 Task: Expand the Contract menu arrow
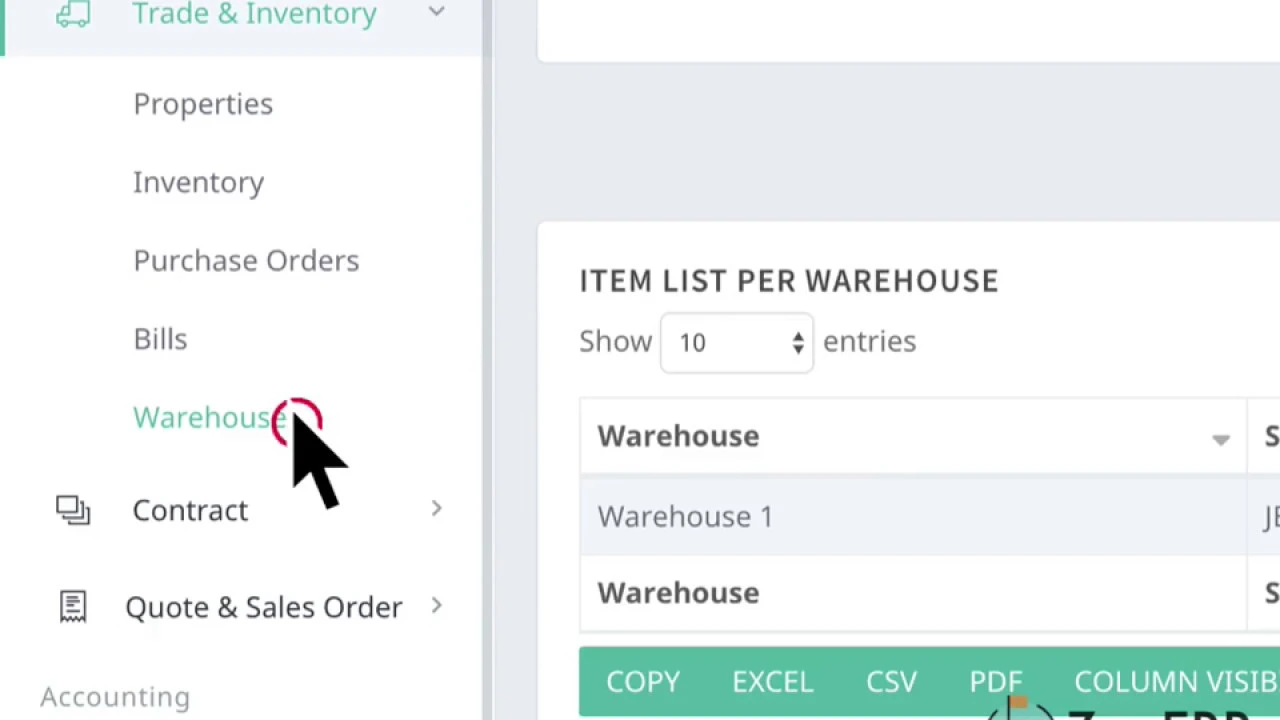coord(436,509)
